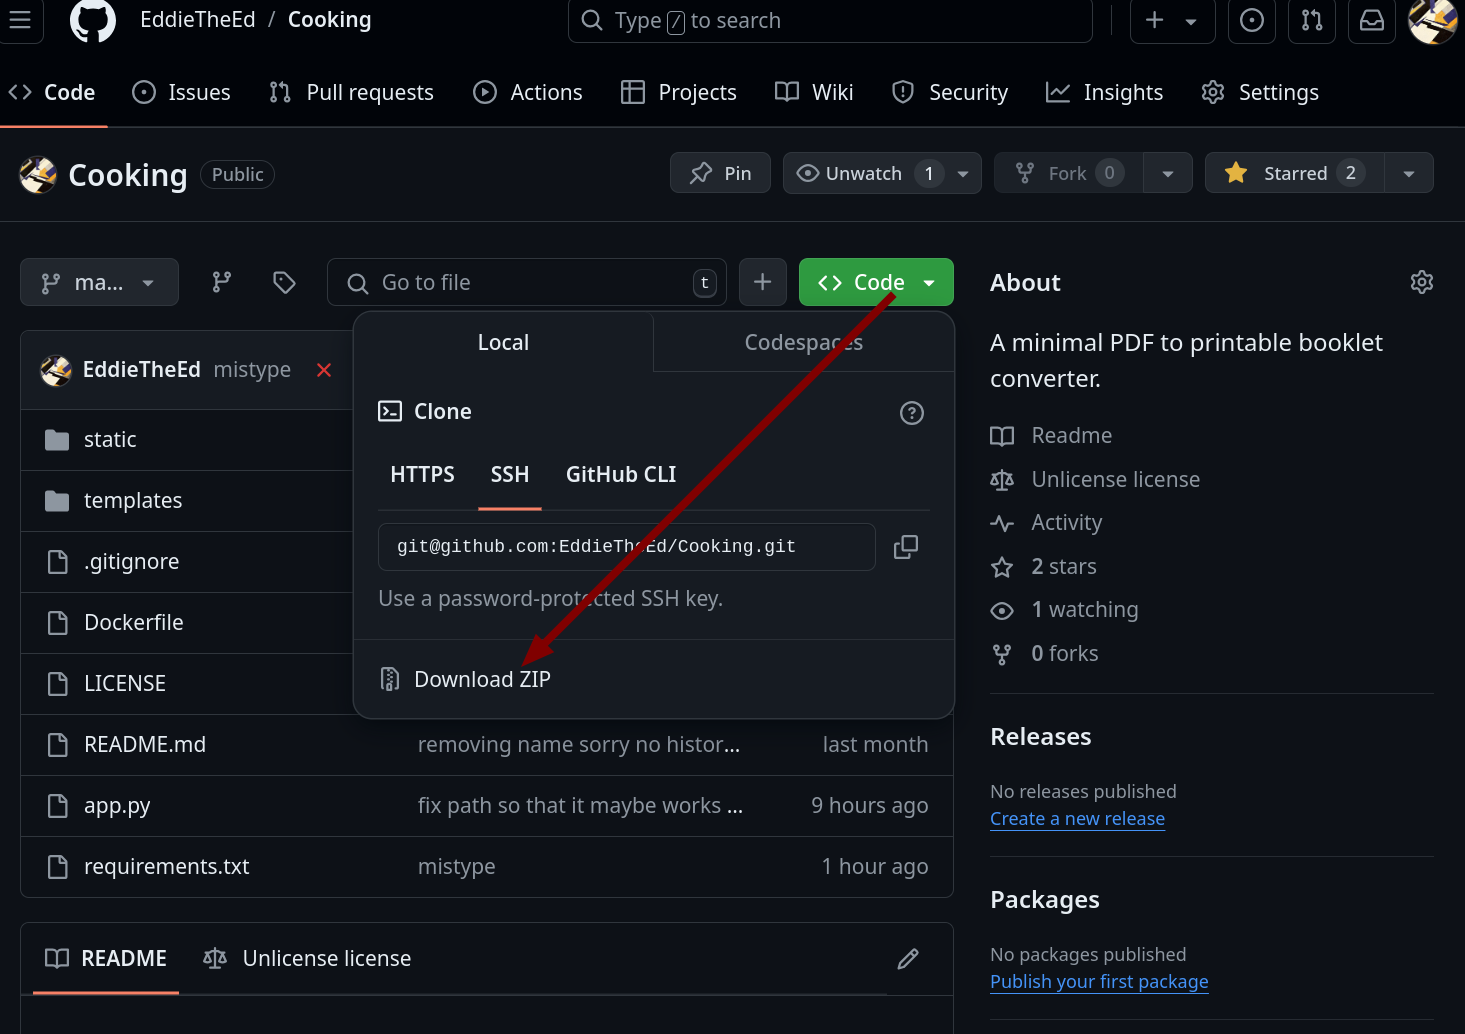Open the Security tab
Image resolution: width=1465 pixels, height=1034 pixels.
point(949,92)
